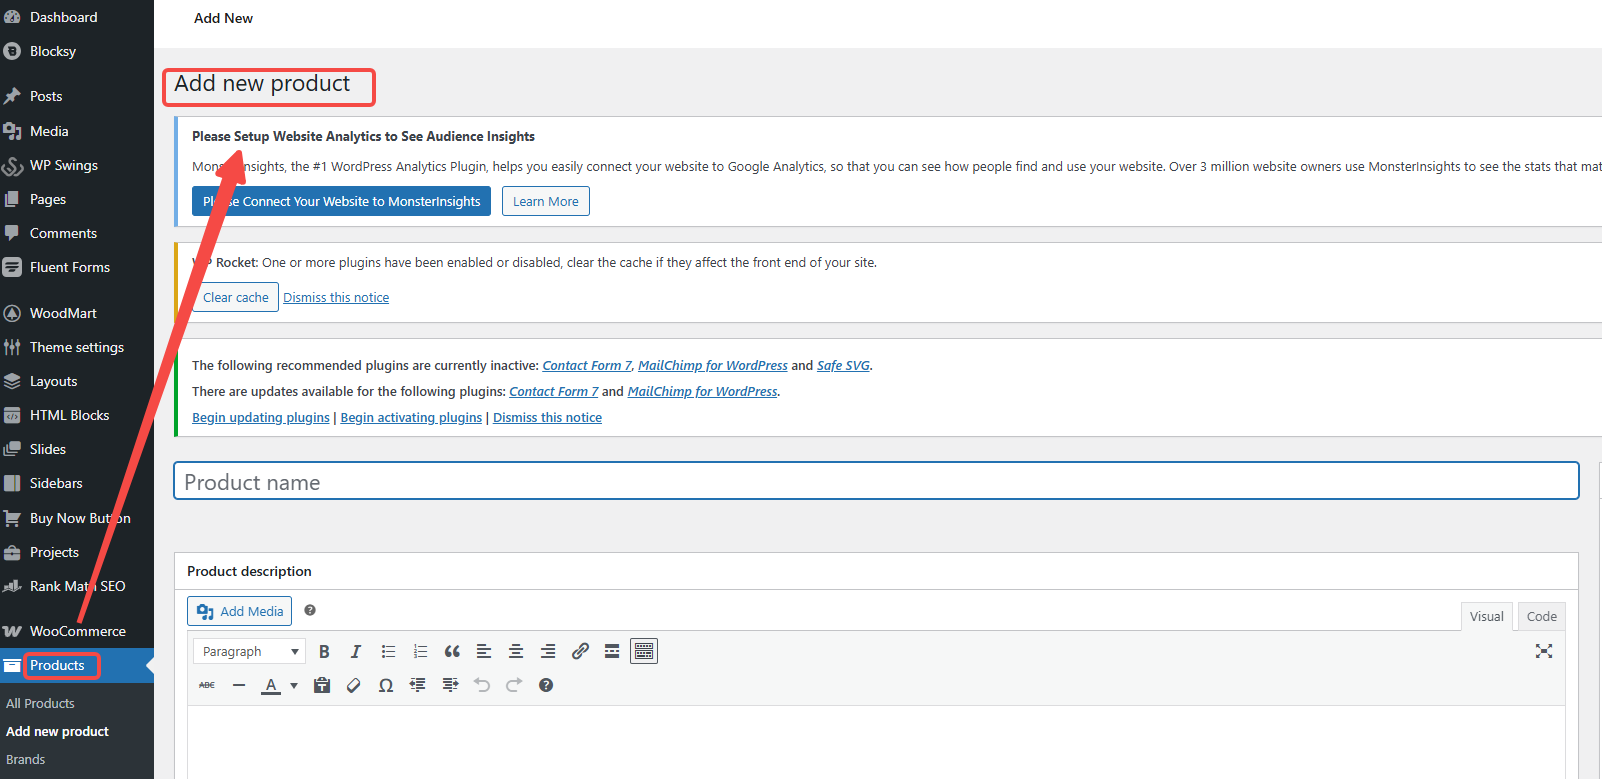Align text center

(x=516, y=651)
